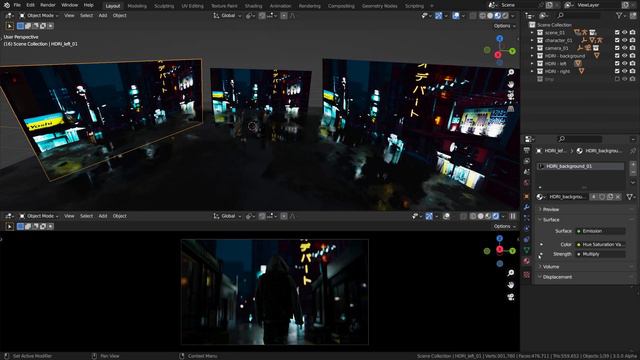
Task: Expand scene_01 collection in outliner
Action: (532, 33)
